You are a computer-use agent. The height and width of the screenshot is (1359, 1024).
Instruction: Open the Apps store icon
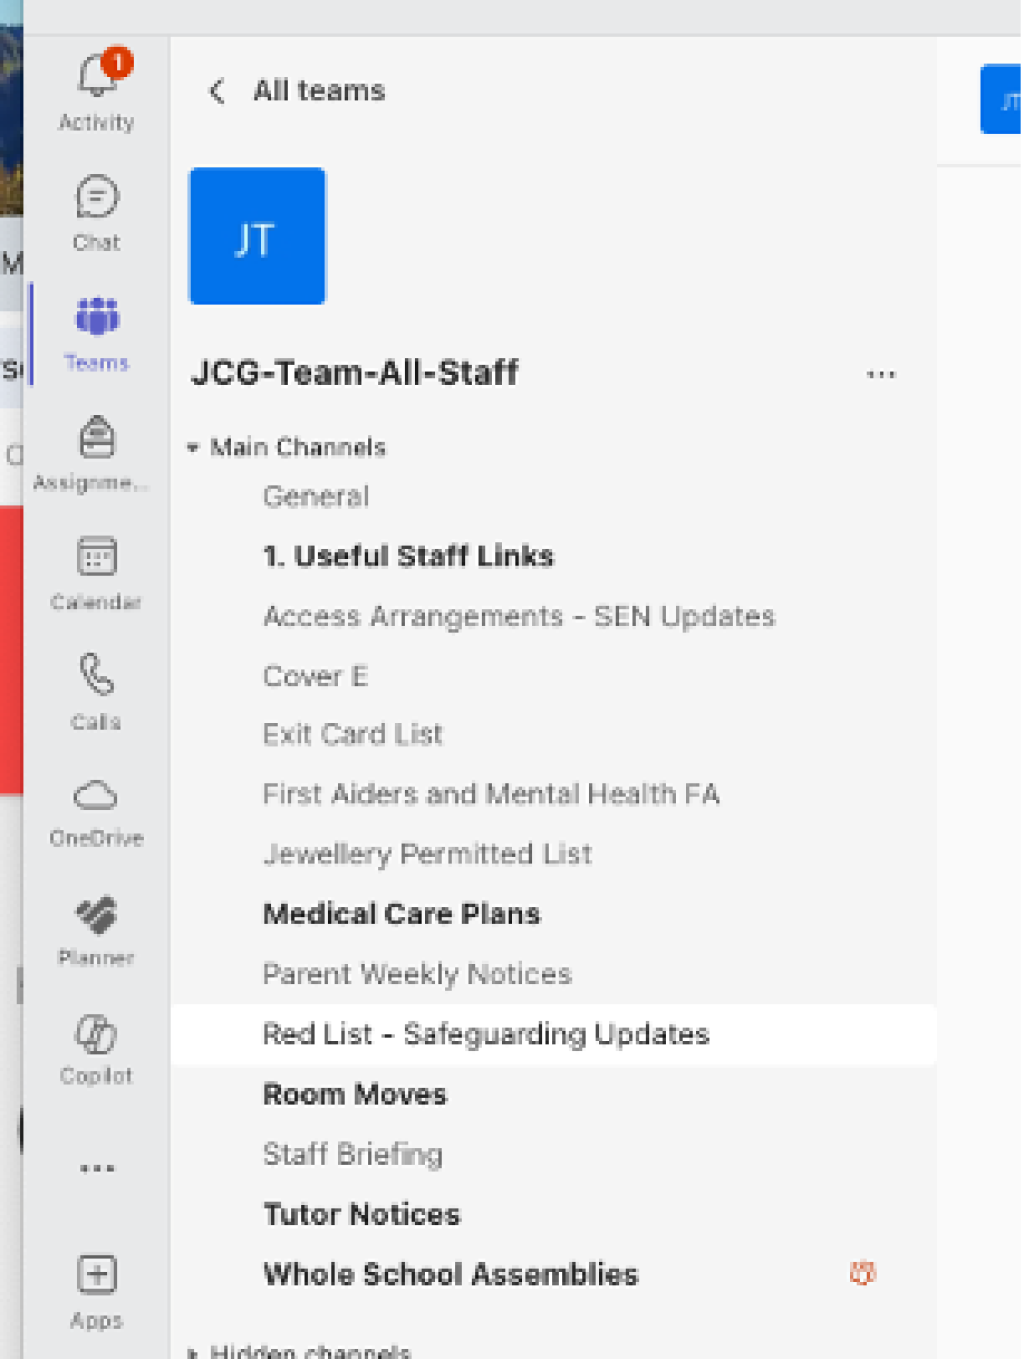[x=96, y=1276]
